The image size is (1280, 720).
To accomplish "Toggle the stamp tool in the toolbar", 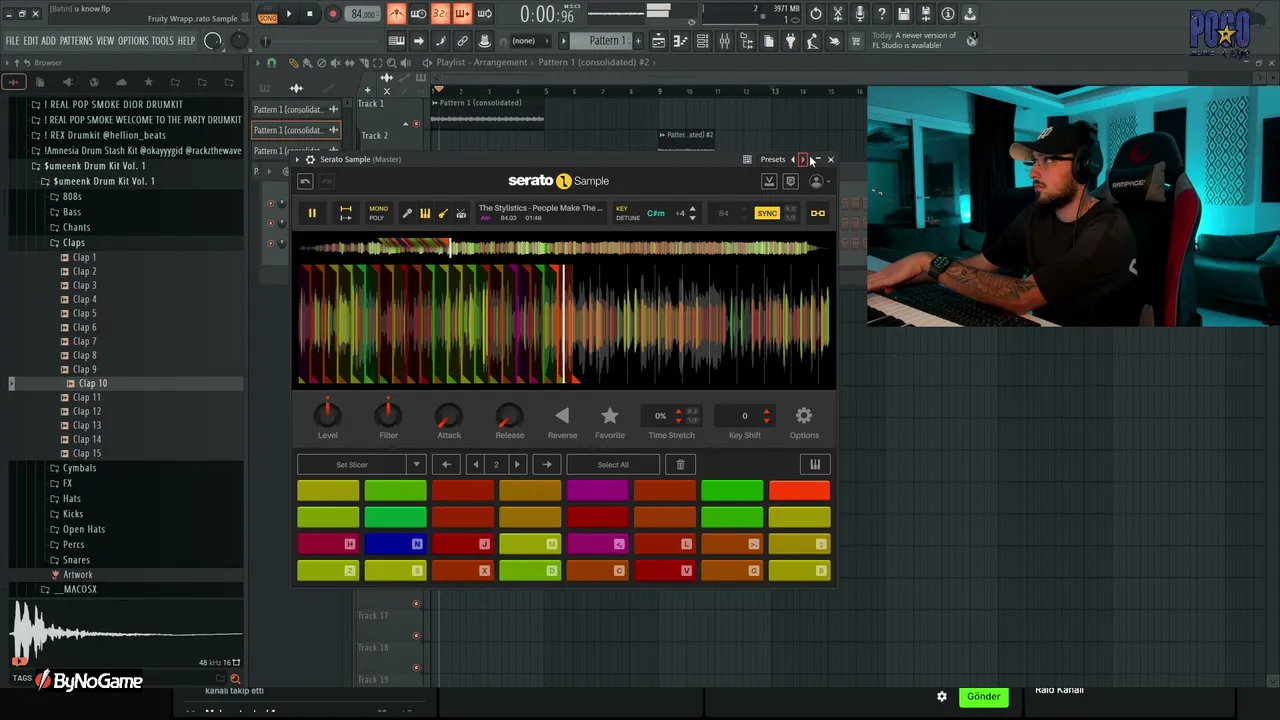I will pos(484,41).
